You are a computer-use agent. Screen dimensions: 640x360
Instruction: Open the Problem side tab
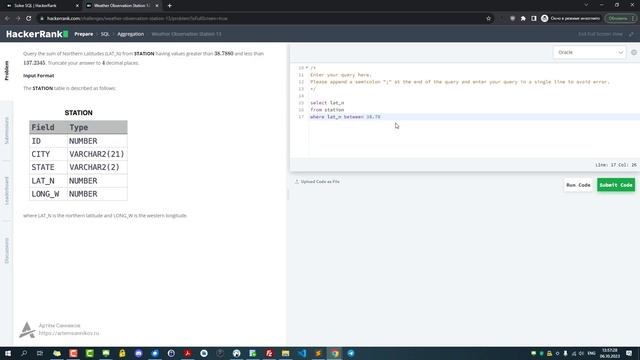click(x=7, y=70)
